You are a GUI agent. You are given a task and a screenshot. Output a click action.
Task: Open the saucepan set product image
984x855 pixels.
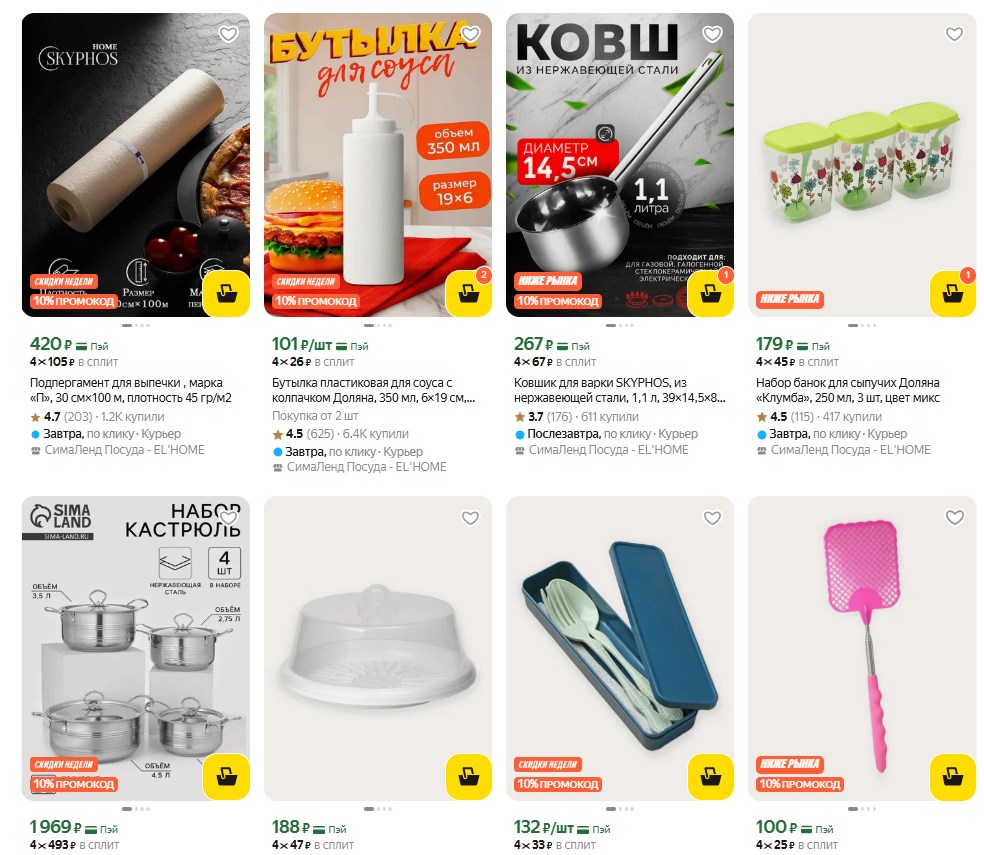(136, 648)
